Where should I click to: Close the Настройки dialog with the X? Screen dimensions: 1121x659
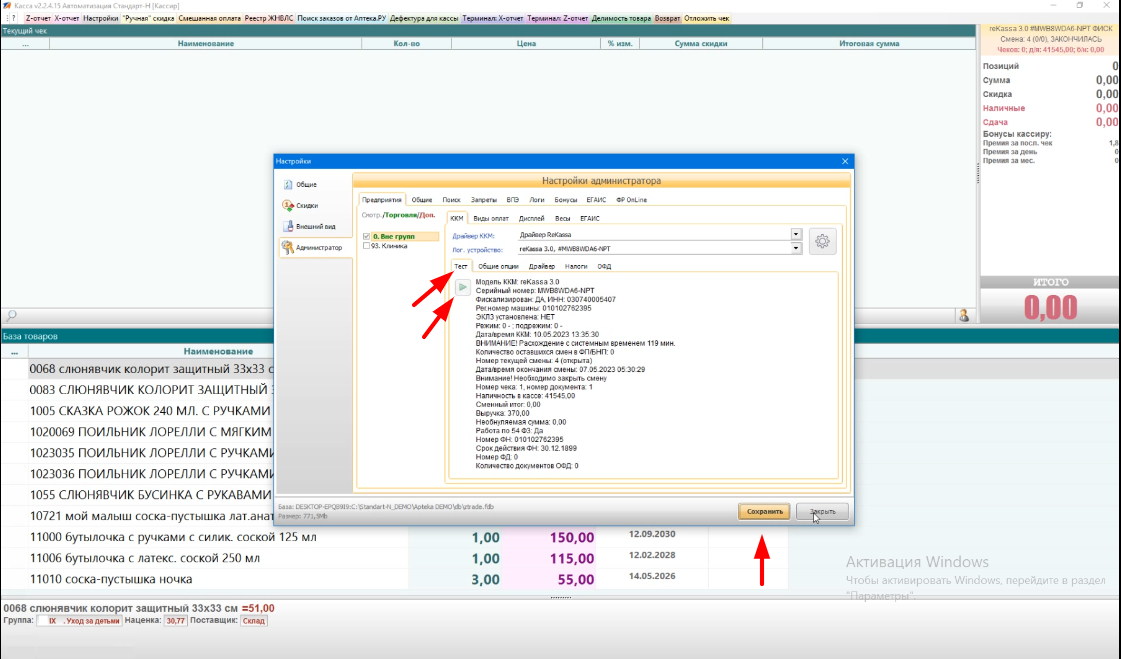pyautogui.click(x=845, y=162)
